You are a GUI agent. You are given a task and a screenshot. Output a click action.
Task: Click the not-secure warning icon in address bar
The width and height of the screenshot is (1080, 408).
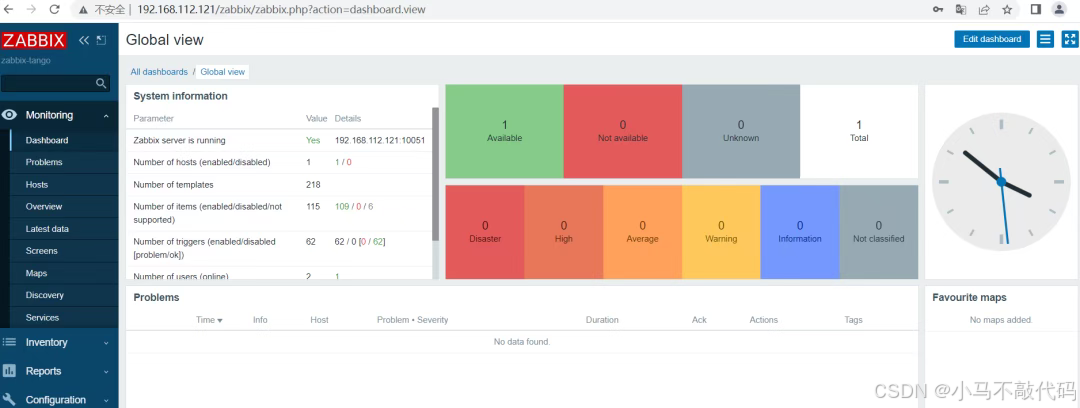(83, 10)
